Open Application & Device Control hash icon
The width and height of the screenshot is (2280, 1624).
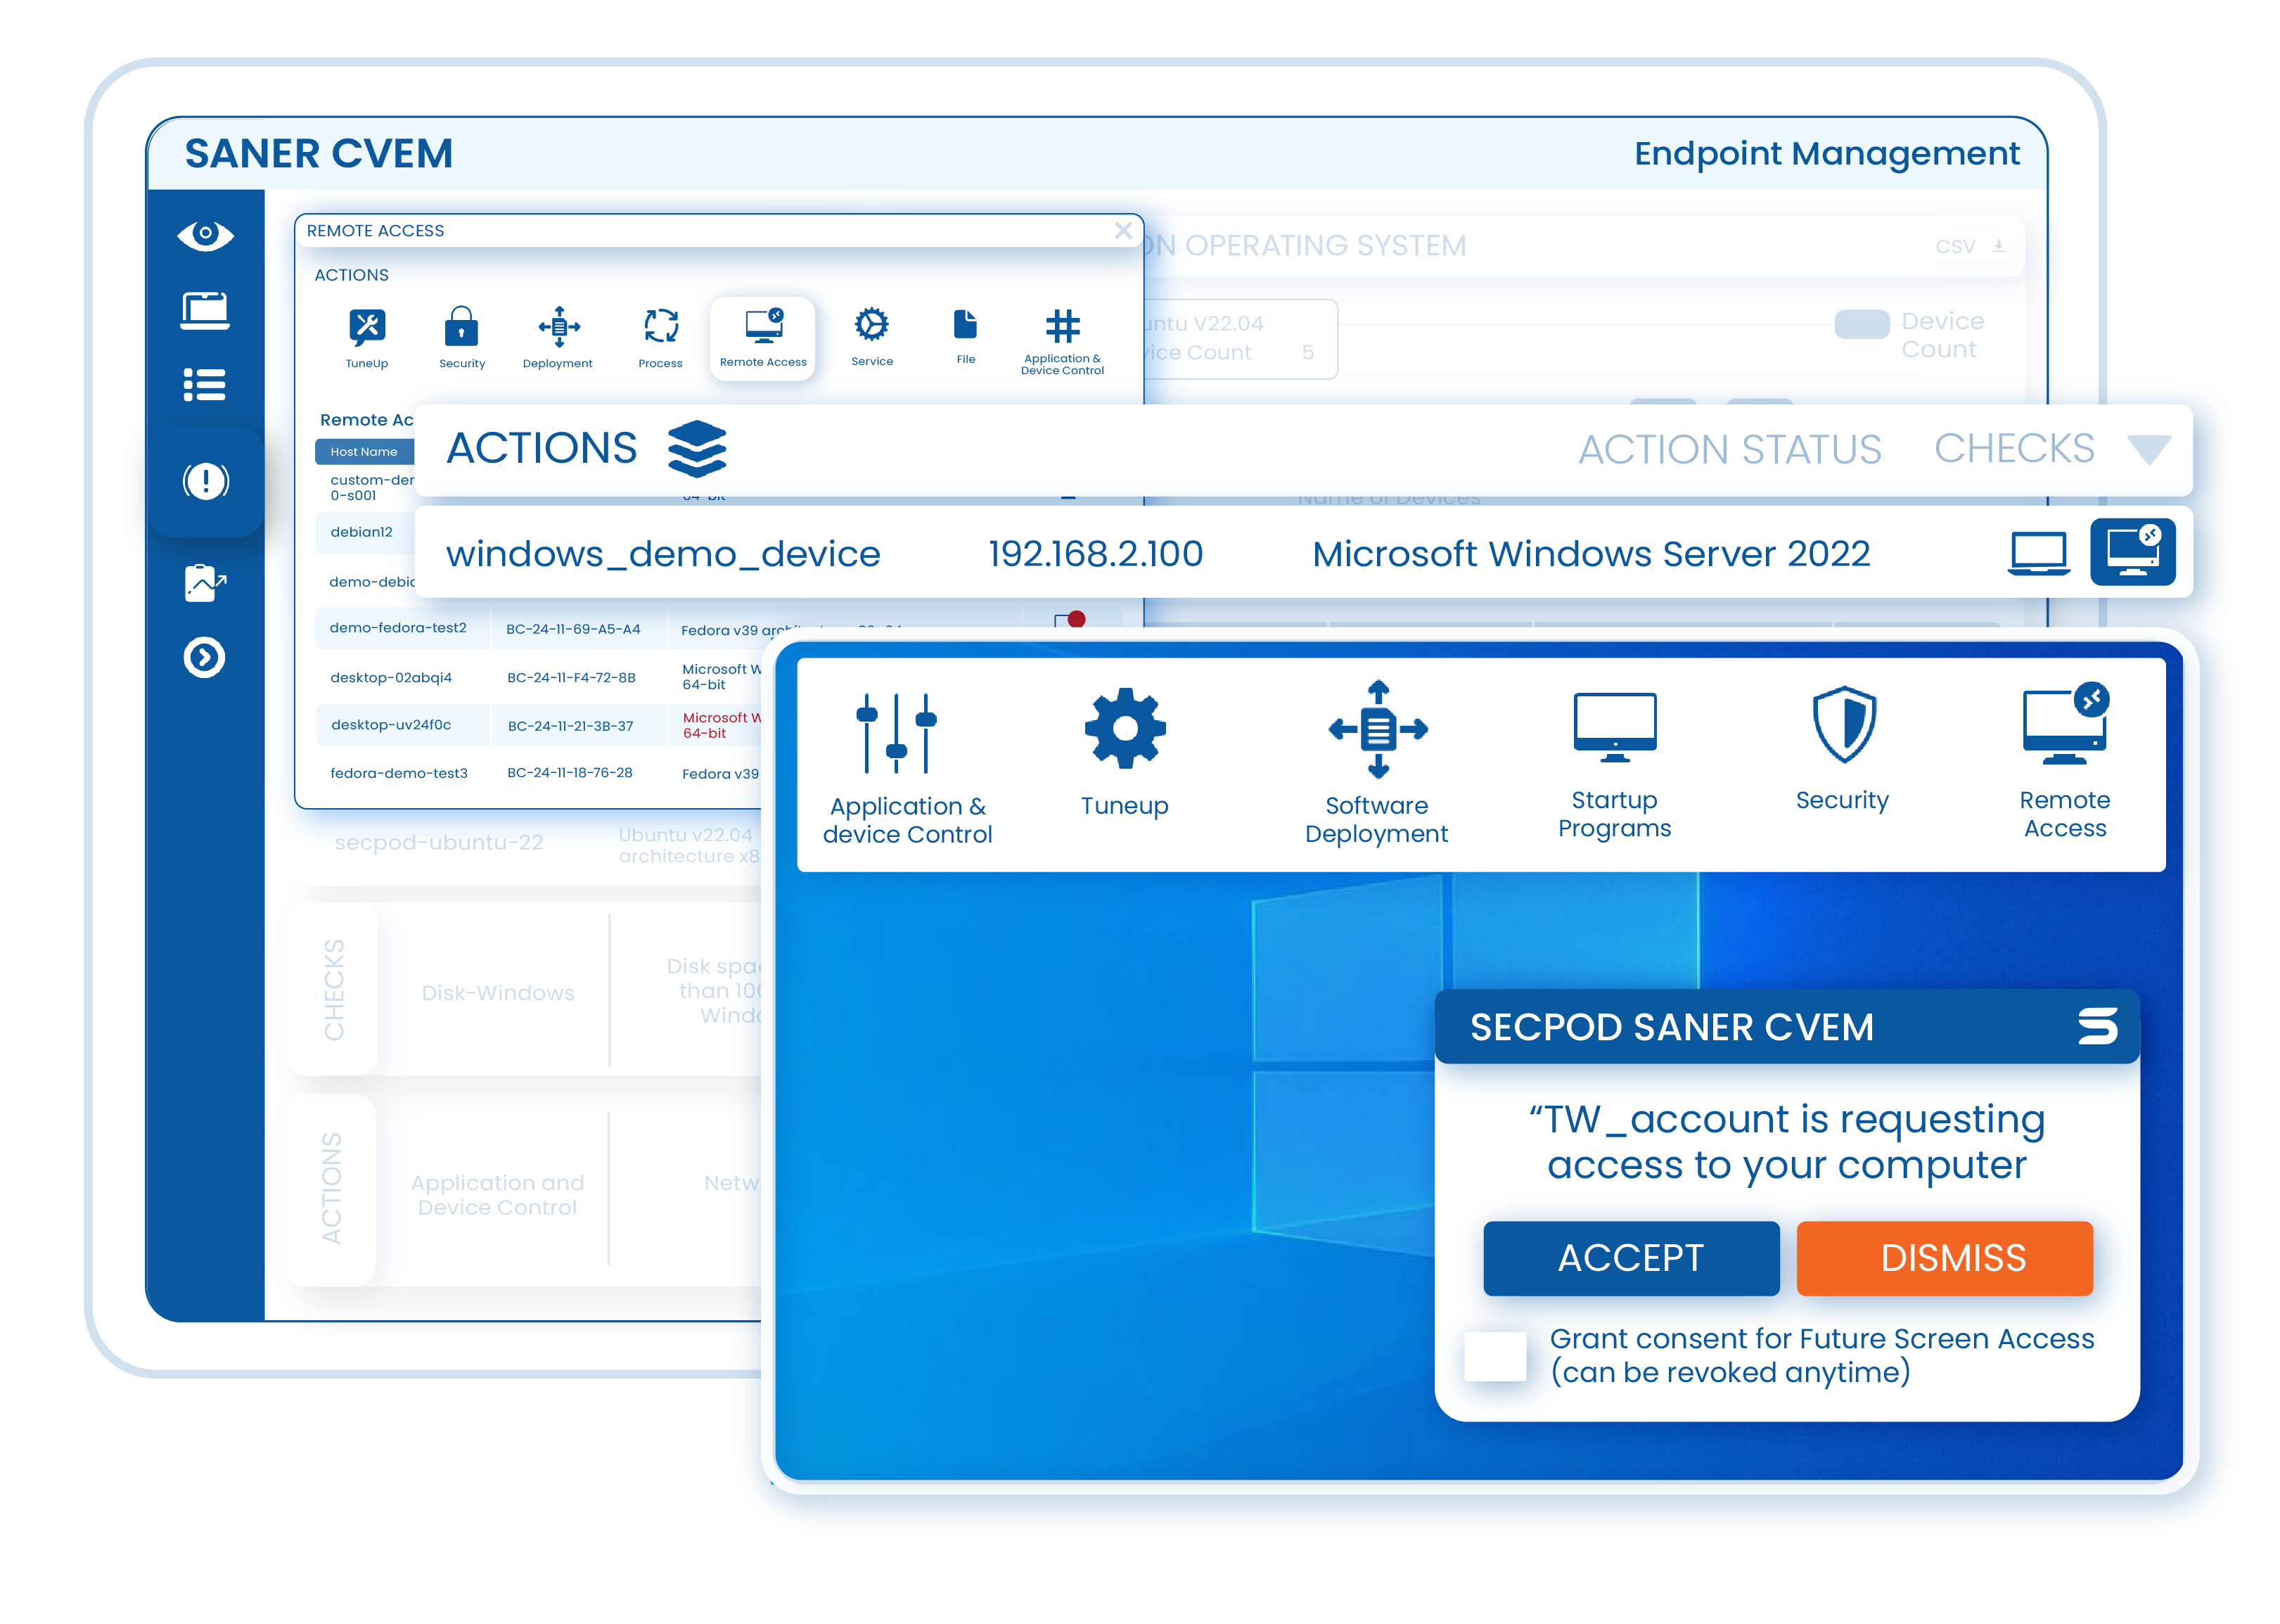pos(1062,328)
